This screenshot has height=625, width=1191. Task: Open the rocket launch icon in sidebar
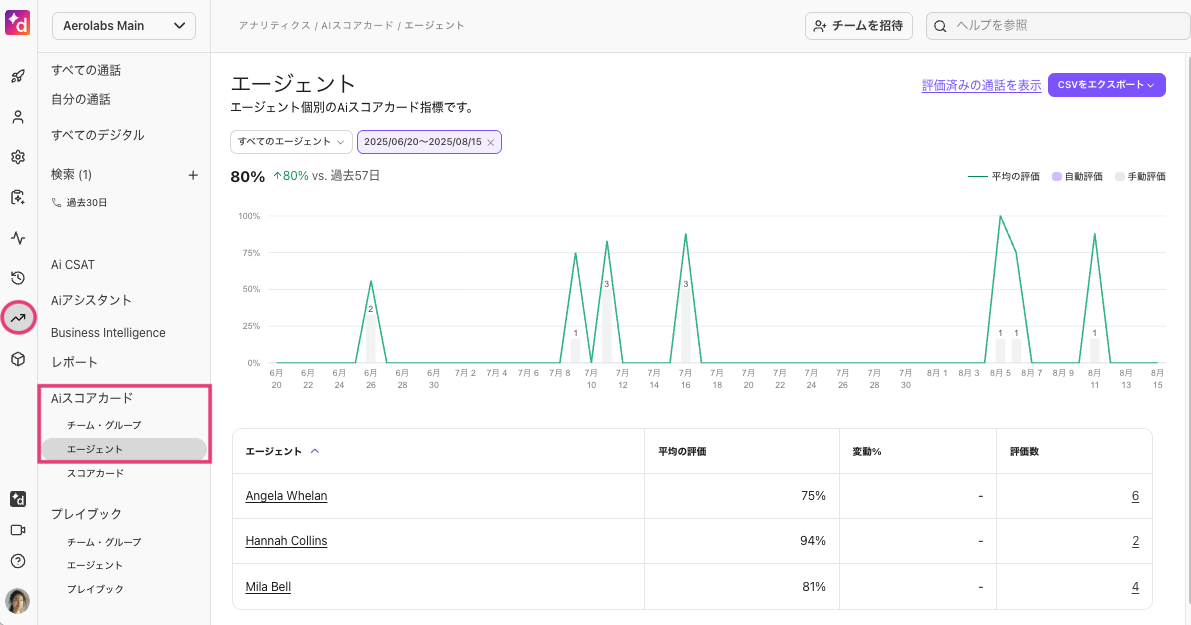pyautogui.click(x=18, y=76)
